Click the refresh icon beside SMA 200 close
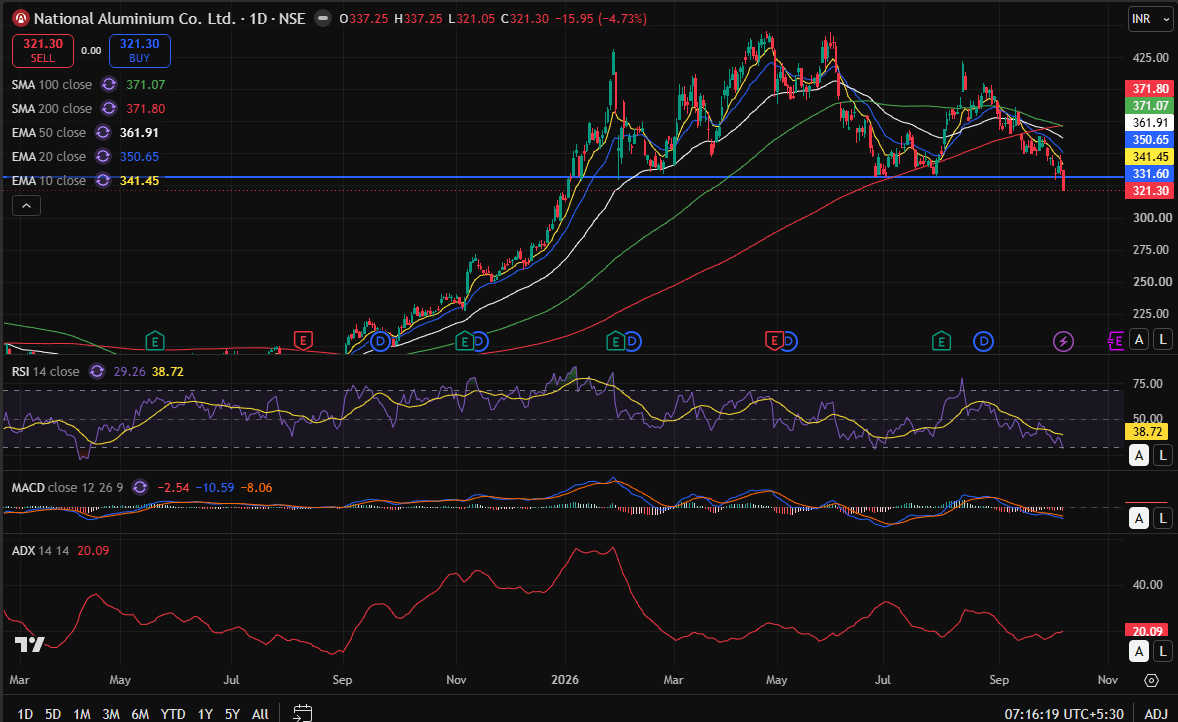The height and width of the screenshot is (722, 1178). click(109, 109)
